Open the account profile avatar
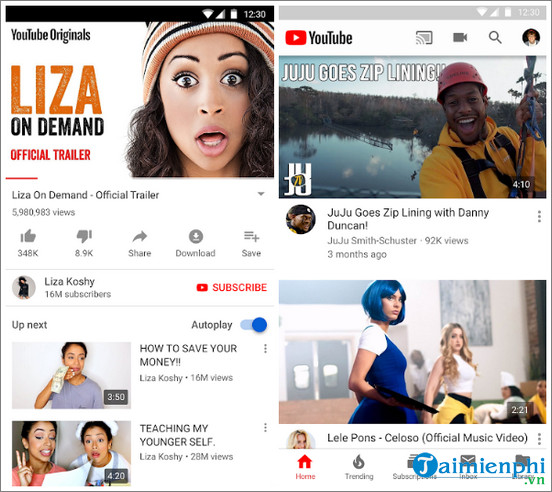Screen dimensions: 552x492 [531, 37]
